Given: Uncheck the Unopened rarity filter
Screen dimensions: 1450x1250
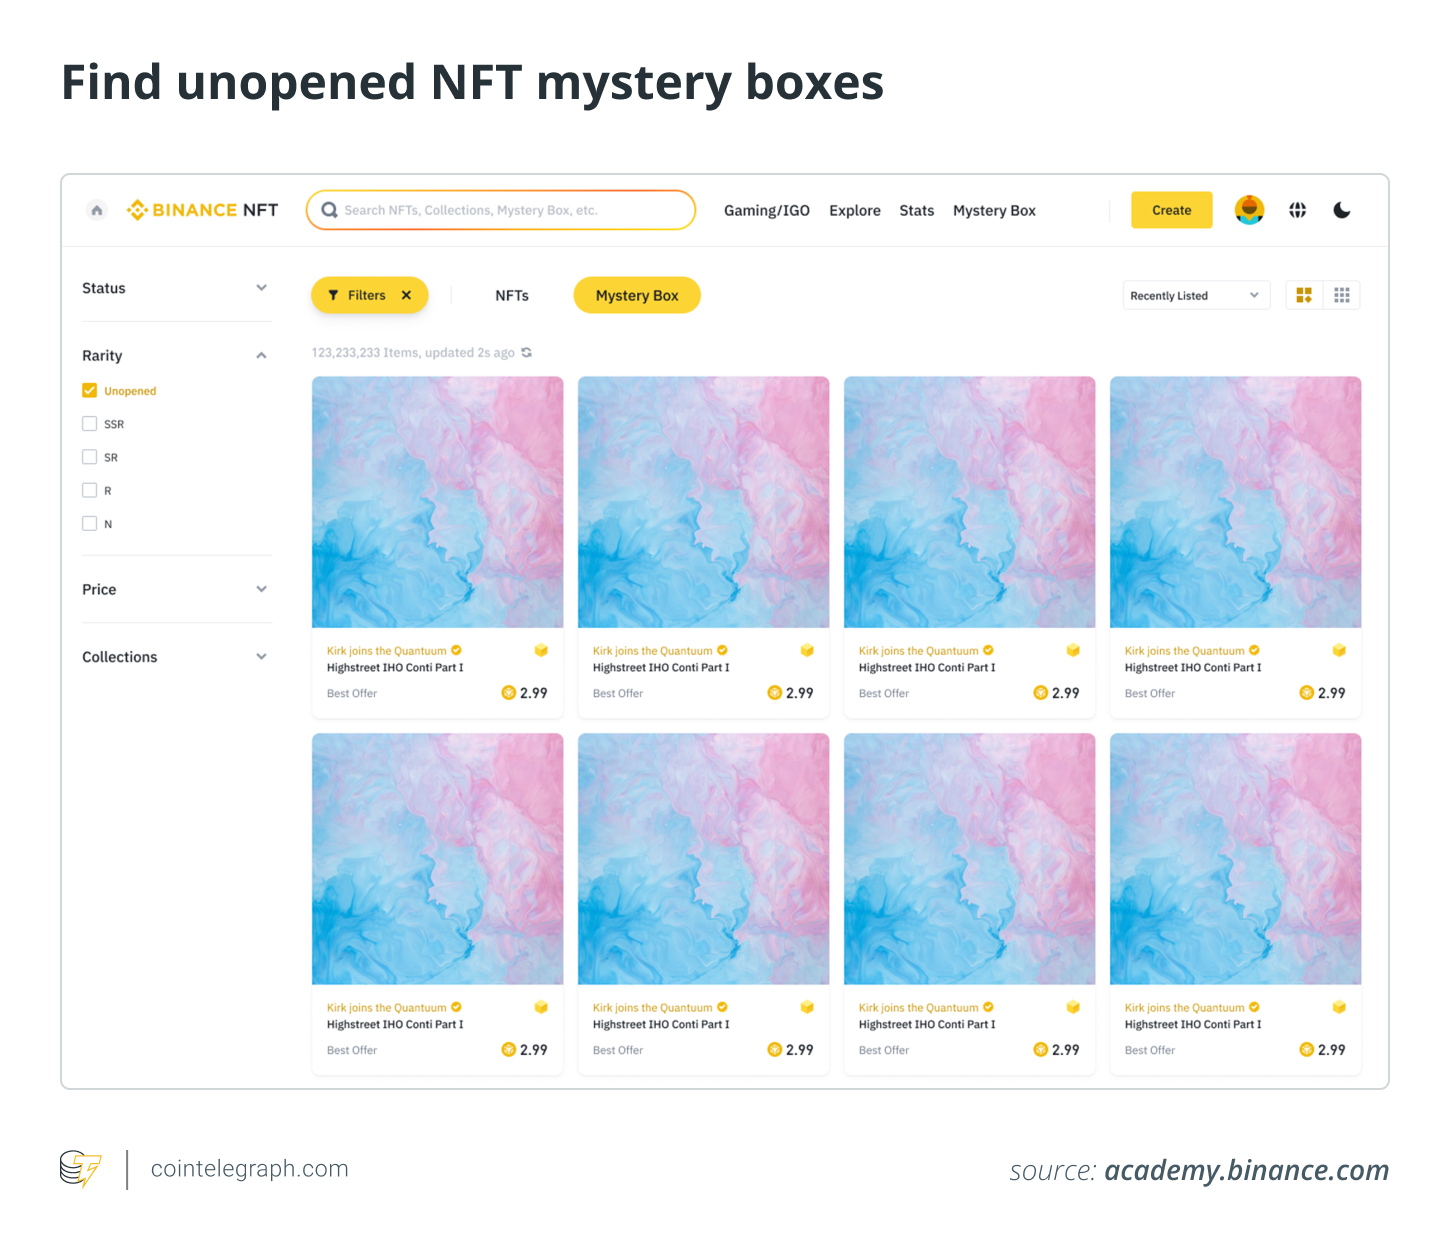Looking at the screenshot, I should point(89,390).
